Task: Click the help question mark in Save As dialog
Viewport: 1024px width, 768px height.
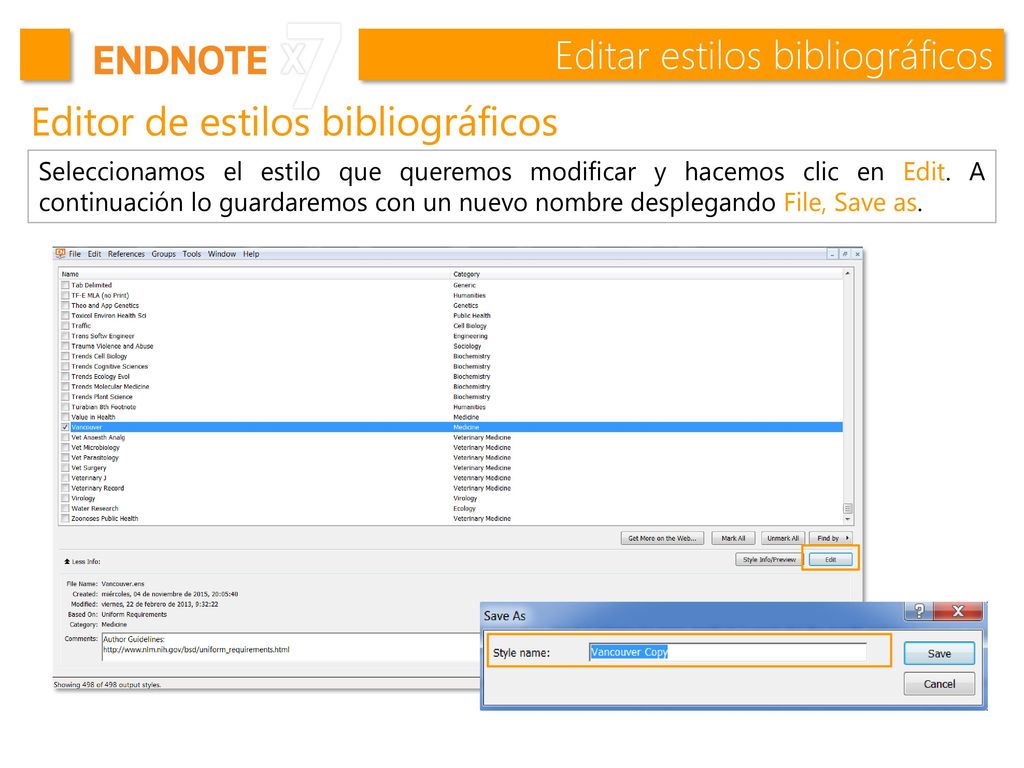Action: click(919, 611)
